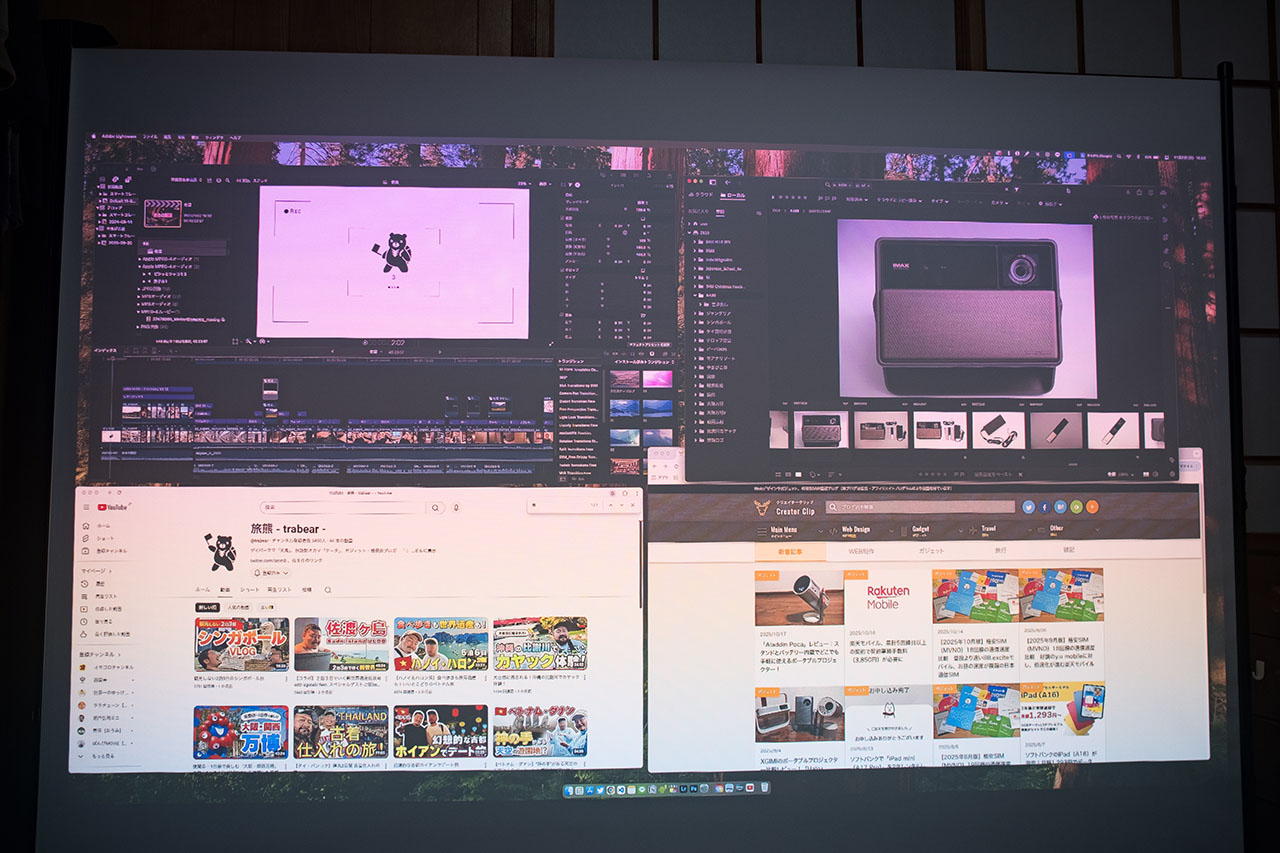The image size is (1280, 853).
Task: Switch to the ローカル tab in Lightroom
Action: coord(733,196)
